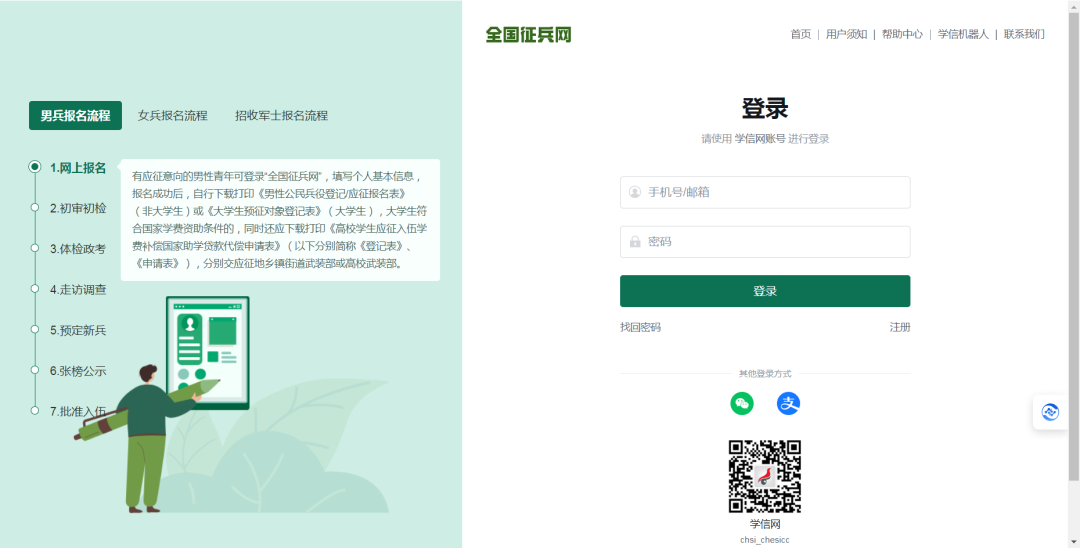Go to 学信机器人 in the top navigation
The width and height of the screenshot is (1080, 548).
coord(963,34)
